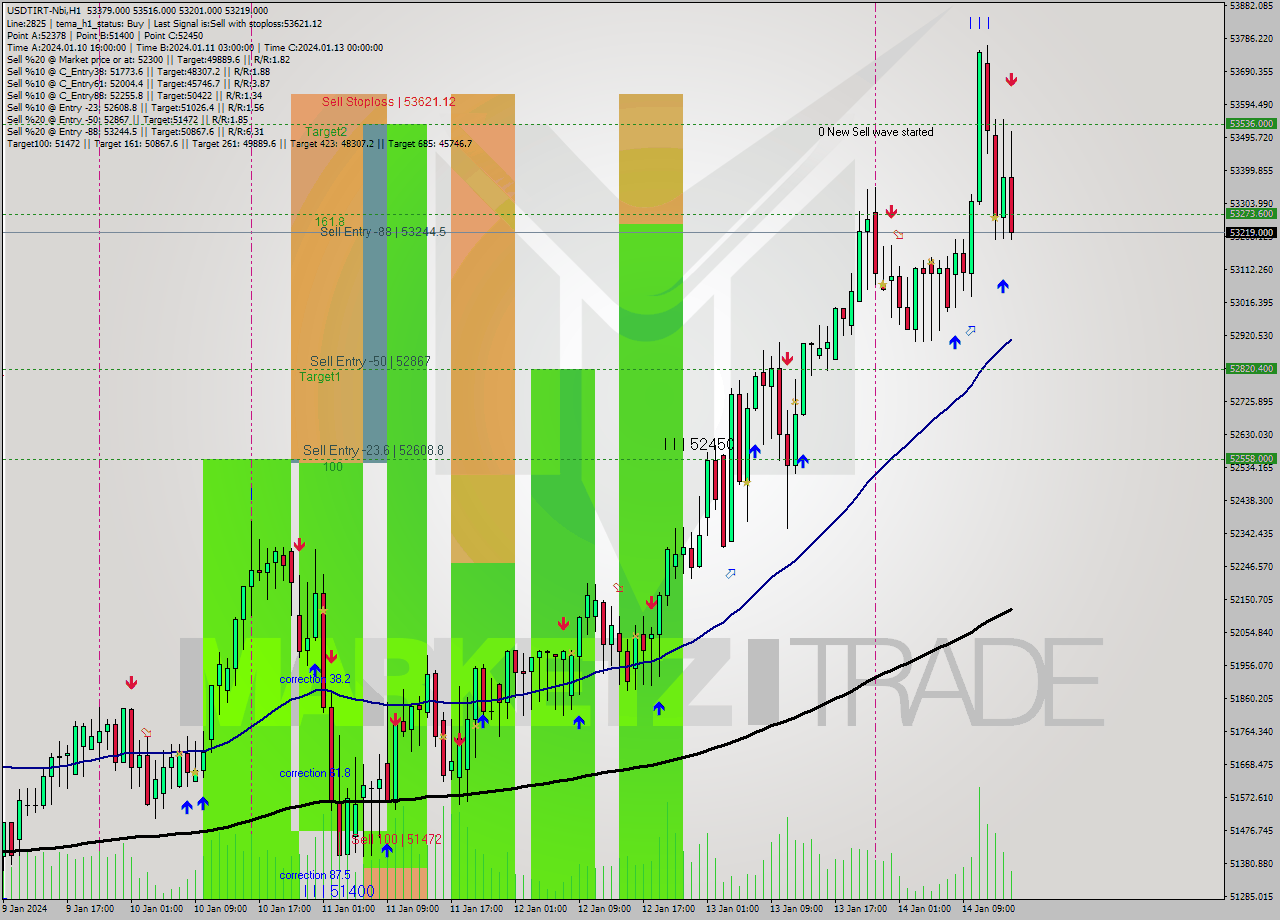Viewport: 1280px width, 920px height.
Task: Click the 'Time A:2024.01.10 16:00:00' line
Action: (194, 47)
